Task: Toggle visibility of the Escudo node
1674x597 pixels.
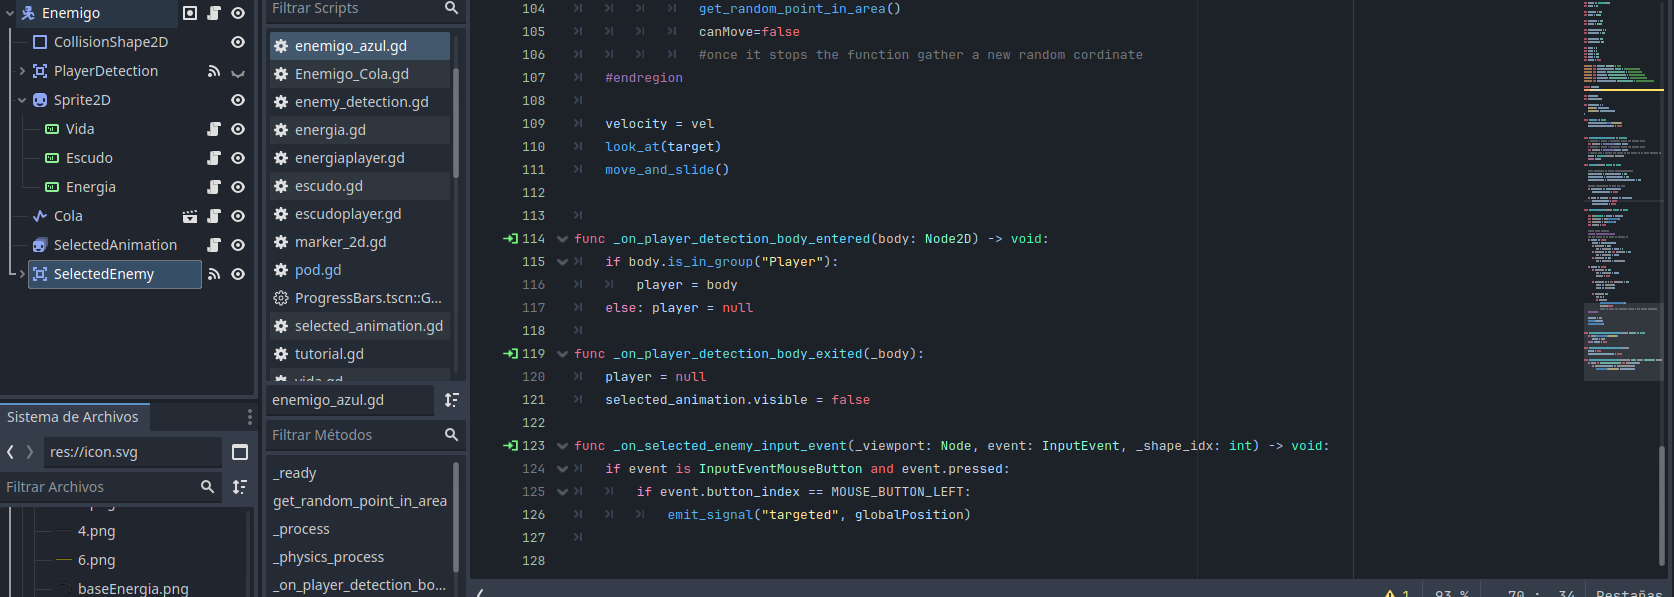Action: click(x=238, y=158)
